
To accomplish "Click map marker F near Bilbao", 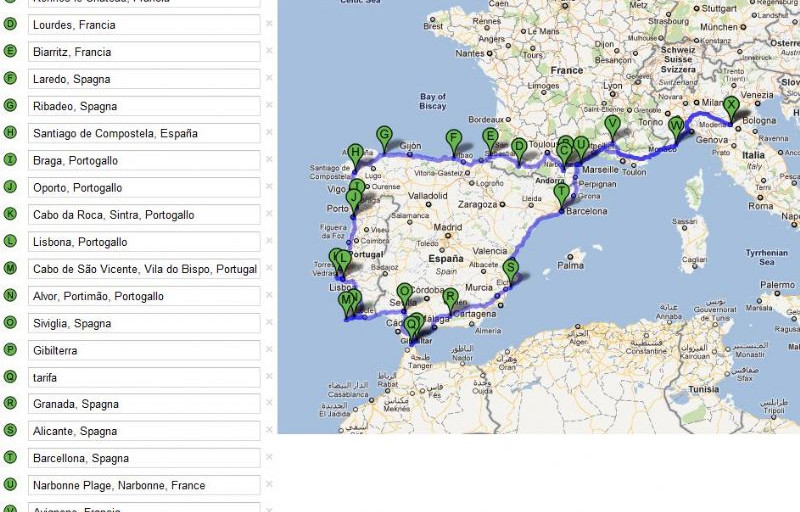I will (453, 139).
